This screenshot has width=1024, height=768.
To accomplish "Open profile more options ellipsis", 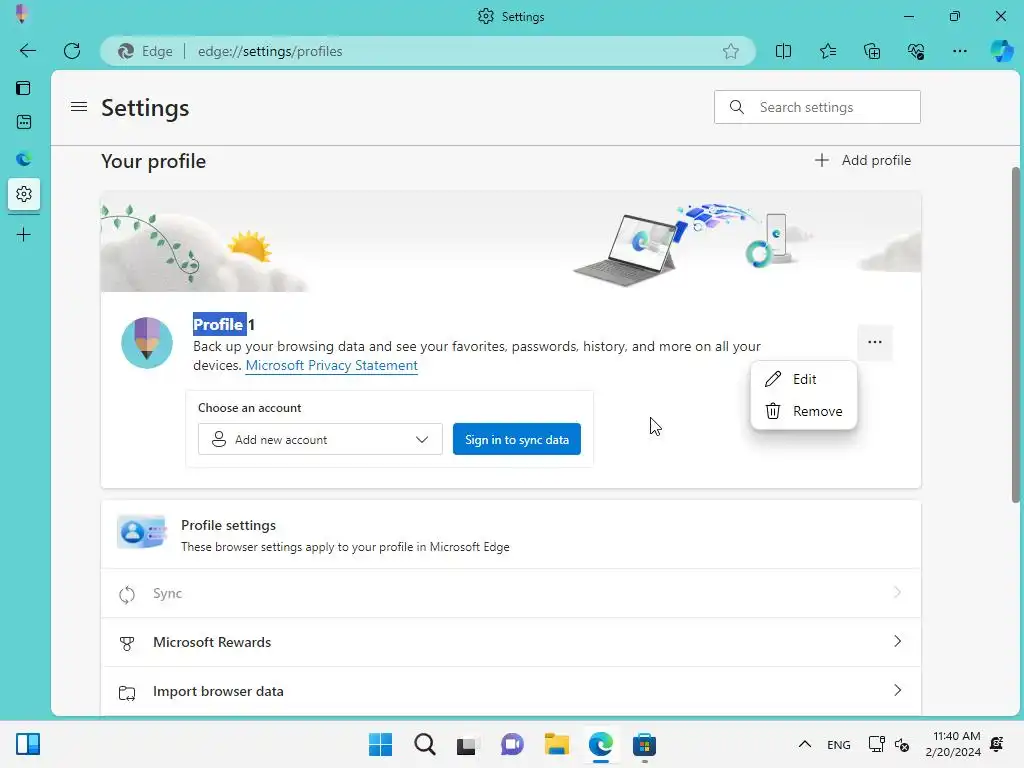I will (x=874, y=342).
